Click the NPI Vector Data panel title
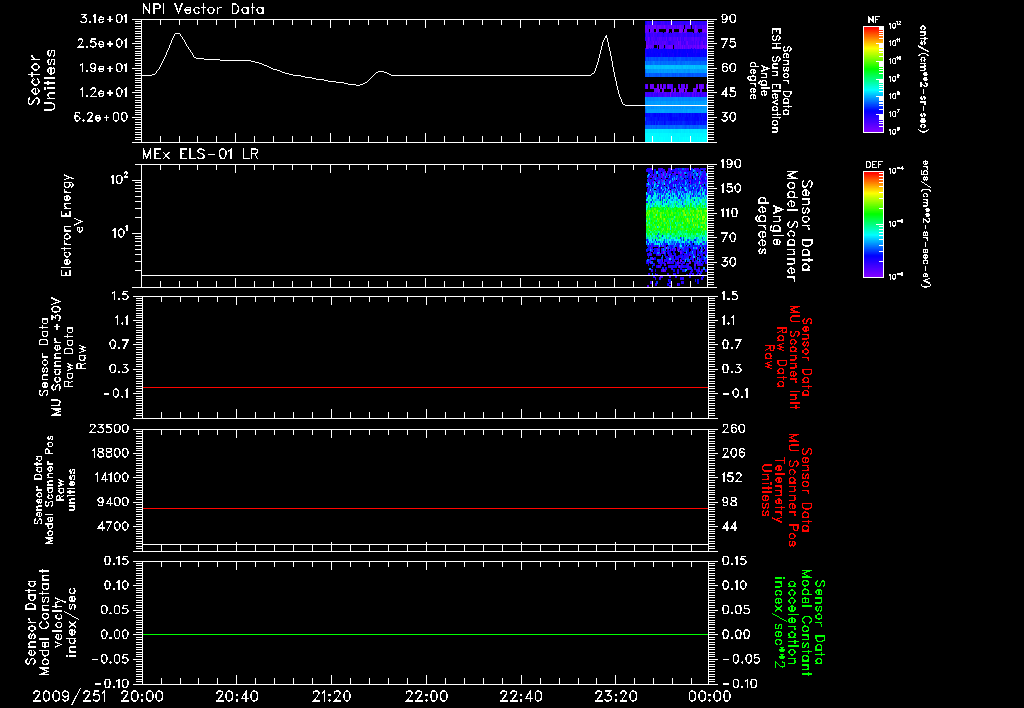This screenshot has width=1024, height=708. 203,9
